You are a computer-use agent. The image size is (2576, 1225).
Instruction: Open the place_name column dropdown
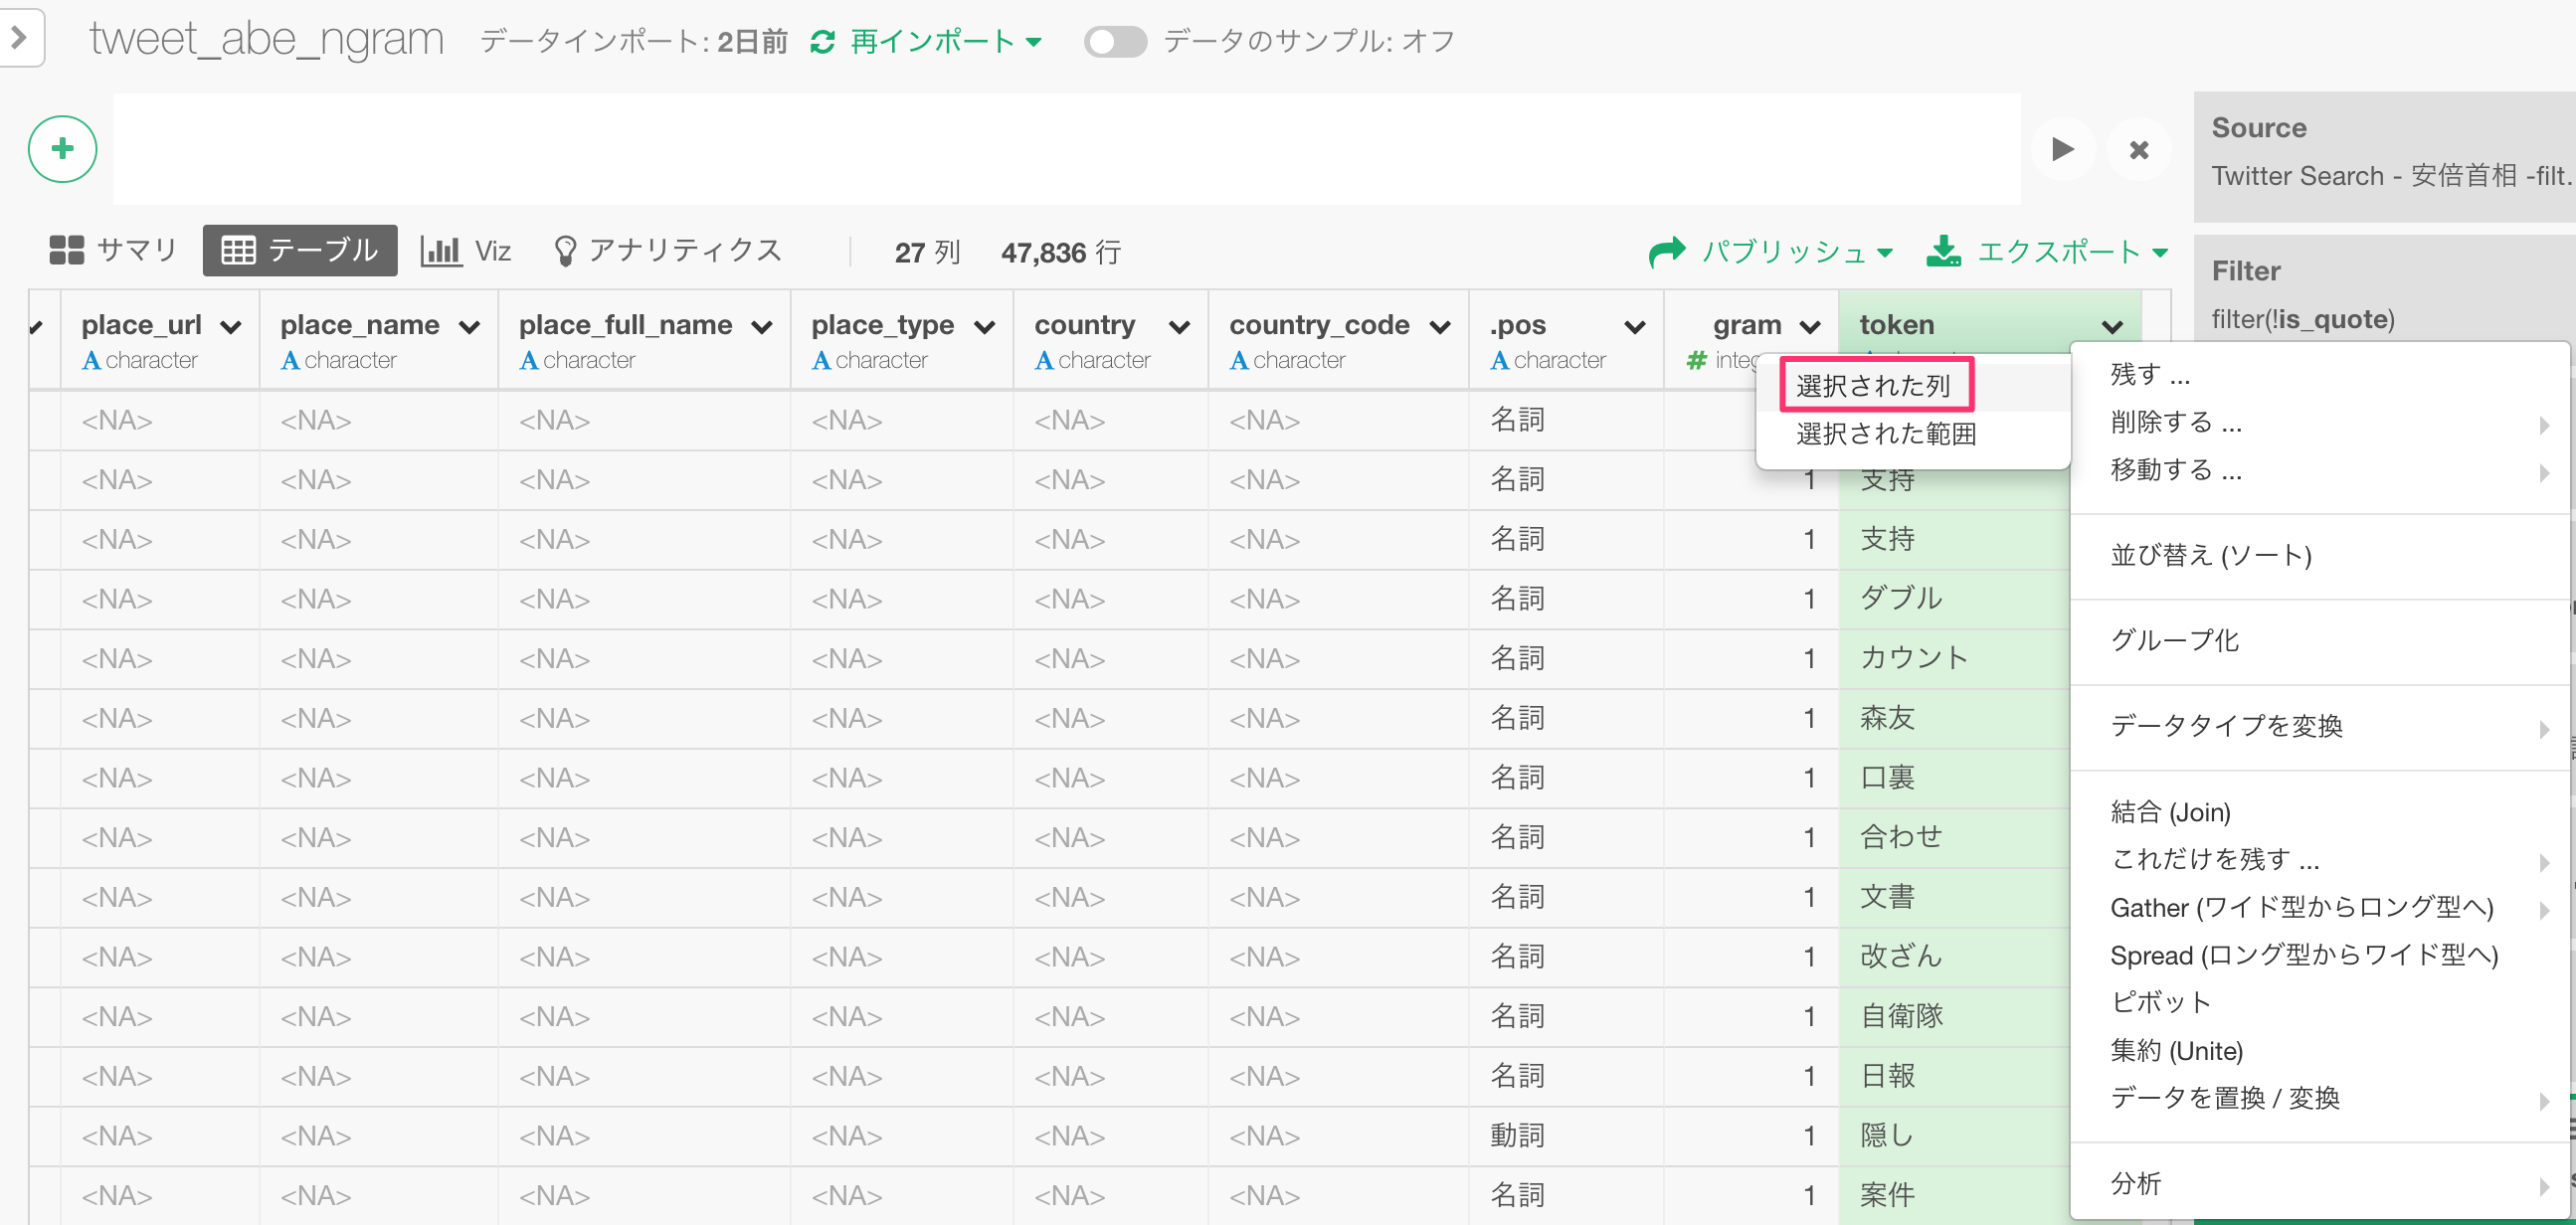point(469,327)
